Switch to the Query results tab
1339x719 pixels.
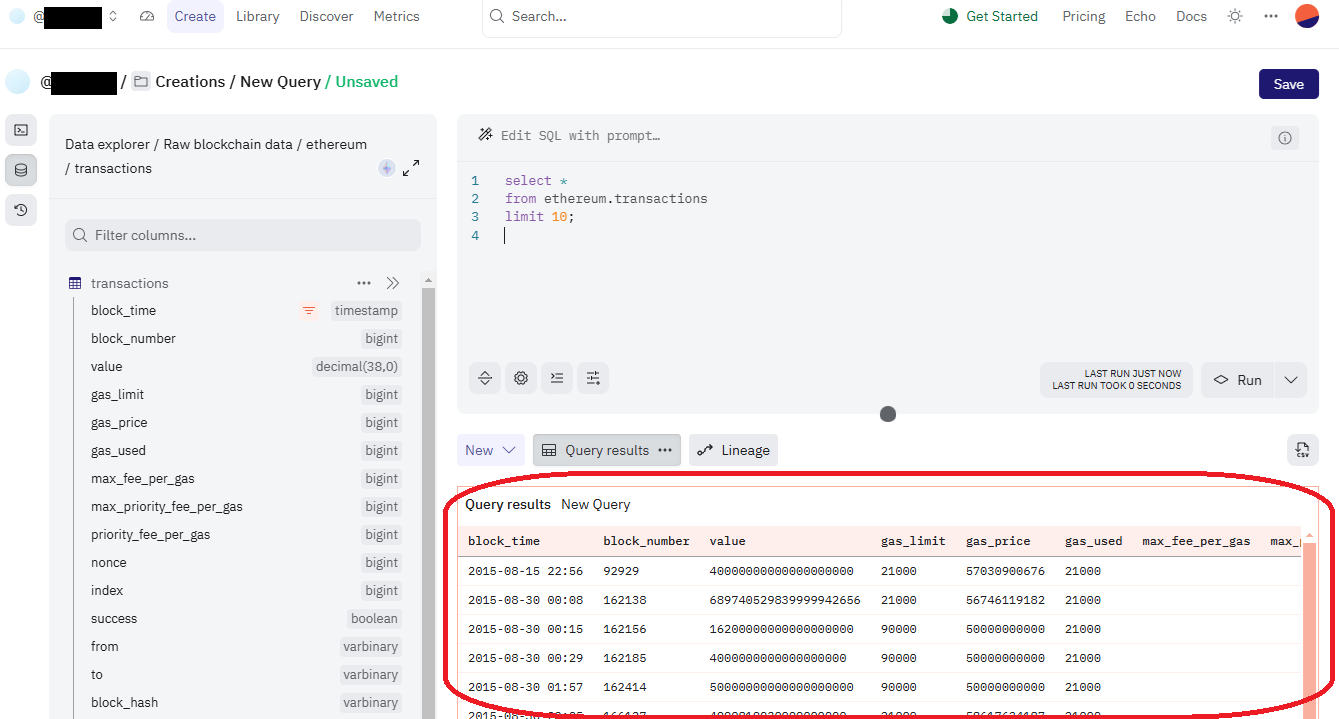[x=607, y=450]
